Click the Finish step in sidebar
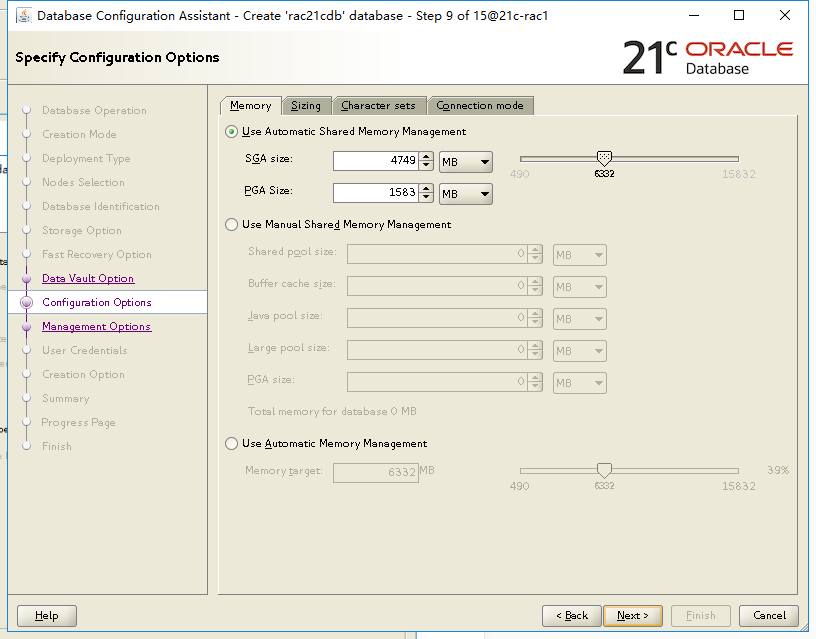The height and width of the screenshot is (639, 816). [57, 446]
